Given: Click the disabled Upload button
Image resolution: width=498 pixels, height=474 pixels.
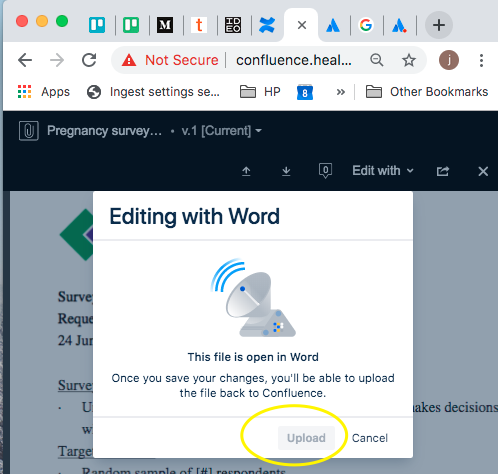Looking at the screenshot, I should click(306, 438).
